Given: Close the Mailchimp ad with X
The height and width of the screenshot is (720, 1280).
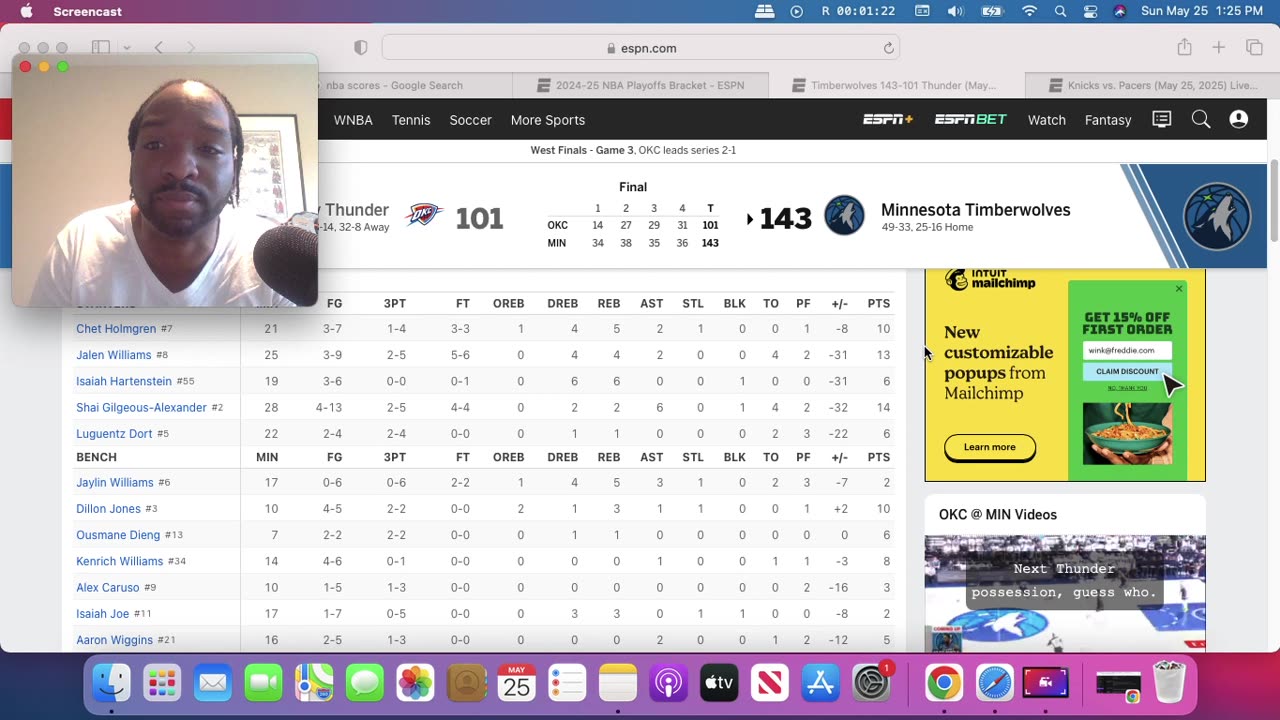Looking at the screenshot, I should 1179,289.
